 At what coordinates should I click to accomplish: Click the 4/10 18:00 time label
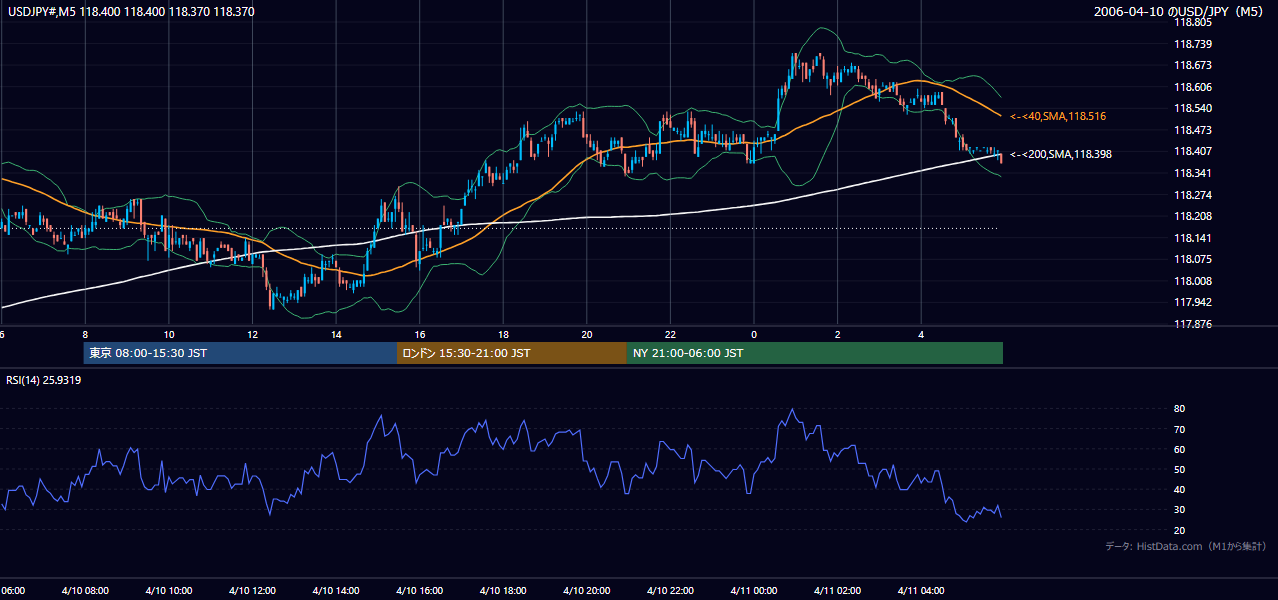(503, 591)
